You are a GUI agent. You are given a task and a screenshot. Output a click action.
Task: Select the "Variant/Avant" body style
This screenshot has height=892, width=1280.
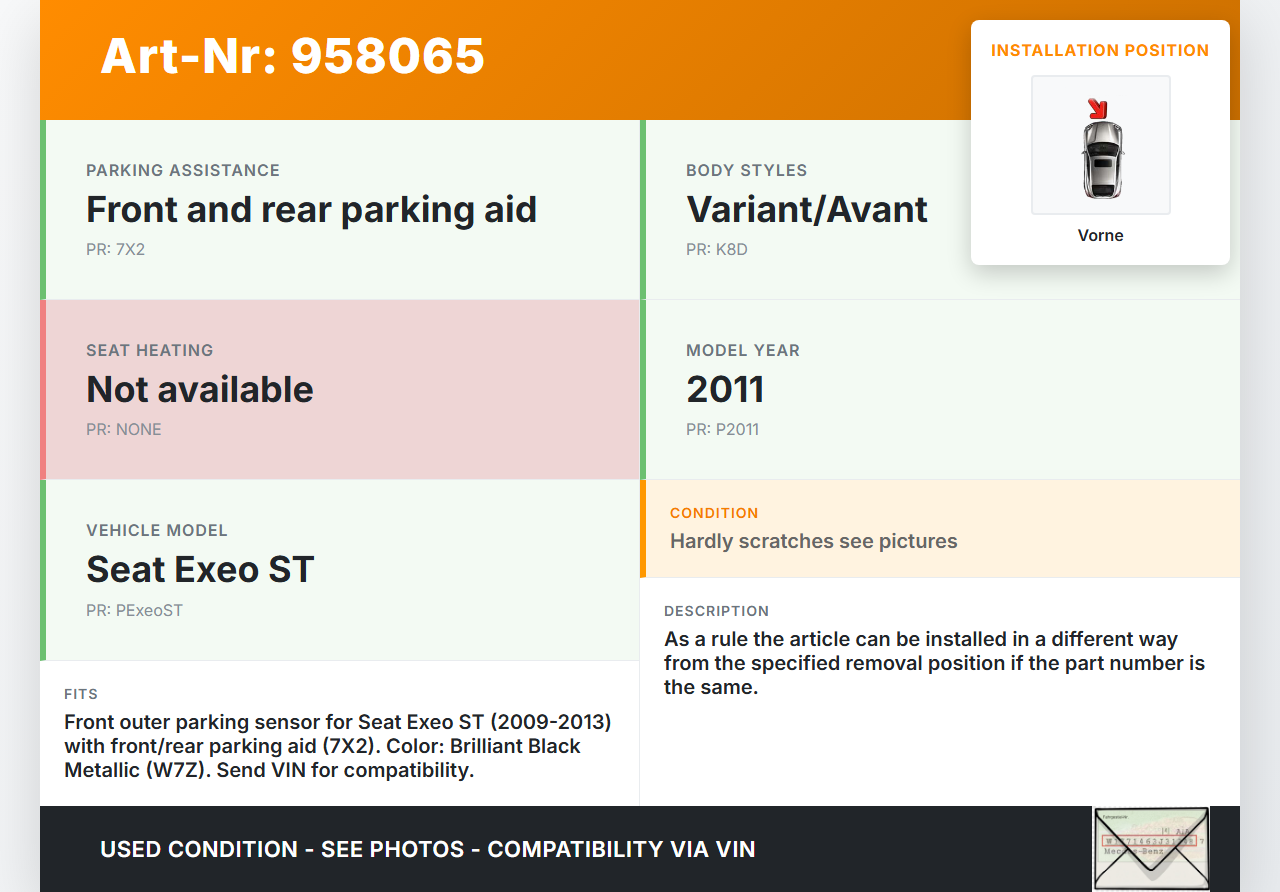click(806, 210)
